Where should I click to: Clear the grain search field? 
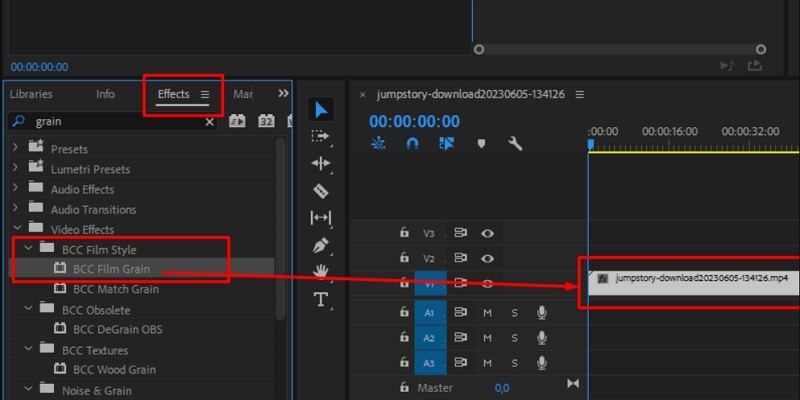click(x=210, y=121)
